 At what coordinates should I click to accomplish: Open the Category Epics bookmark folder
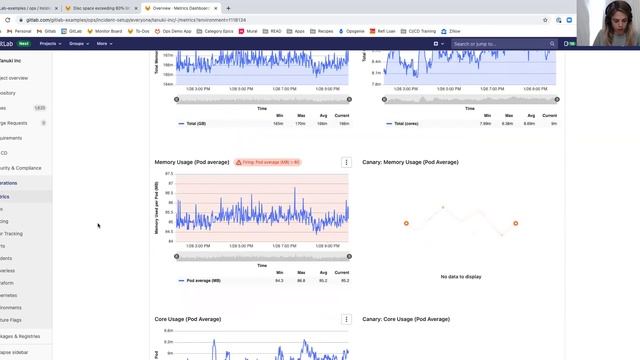(215, 31)
